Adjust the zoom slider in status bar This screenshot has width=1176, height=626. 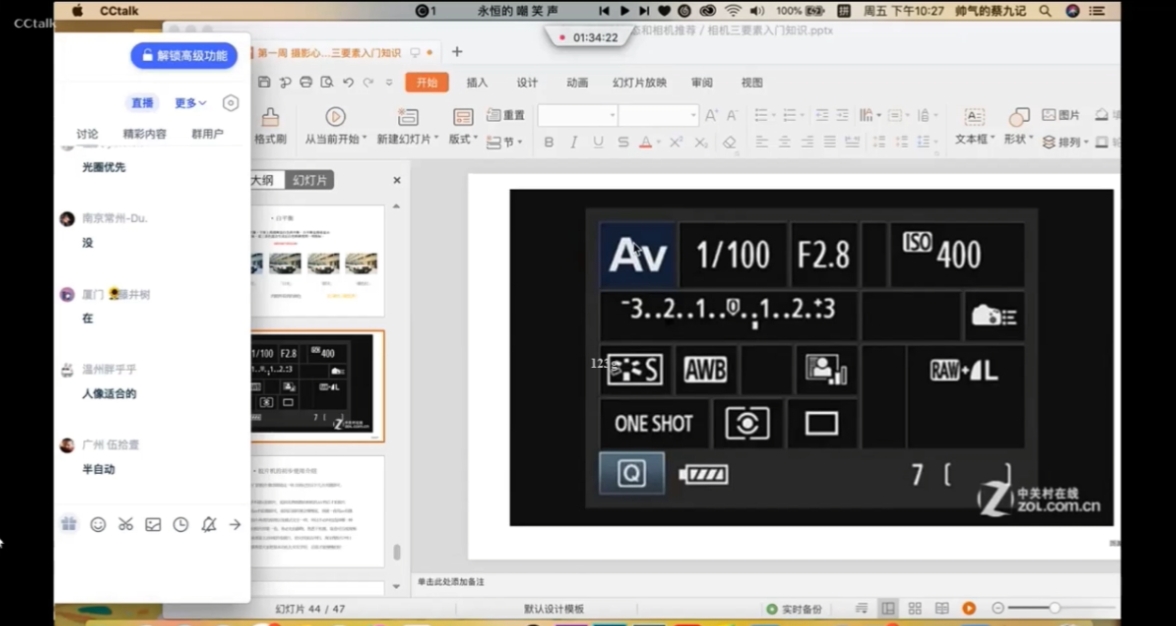(x=1054, y=608)
